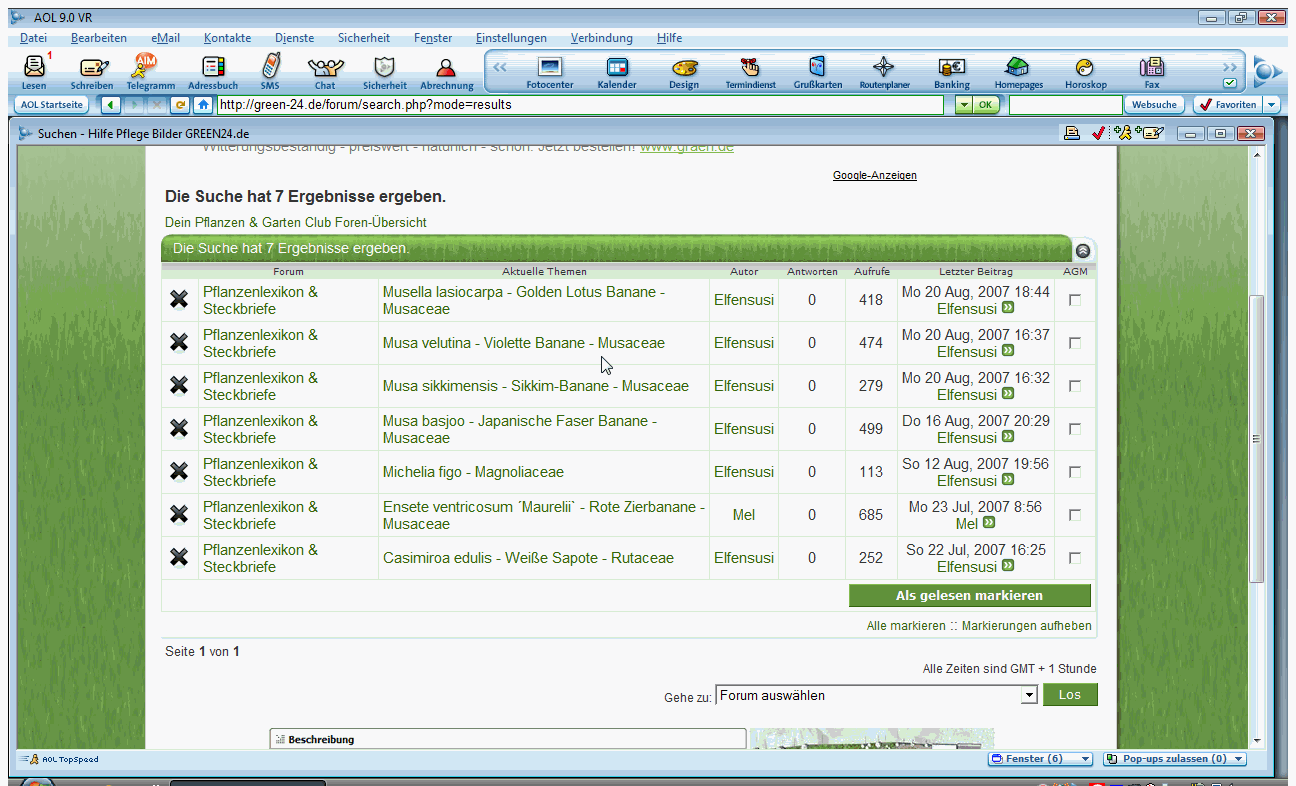This screenshot has height=786, width=1296.
Task: Launch the Chat icon in toolbar
Action: click(x=325, y=68)
